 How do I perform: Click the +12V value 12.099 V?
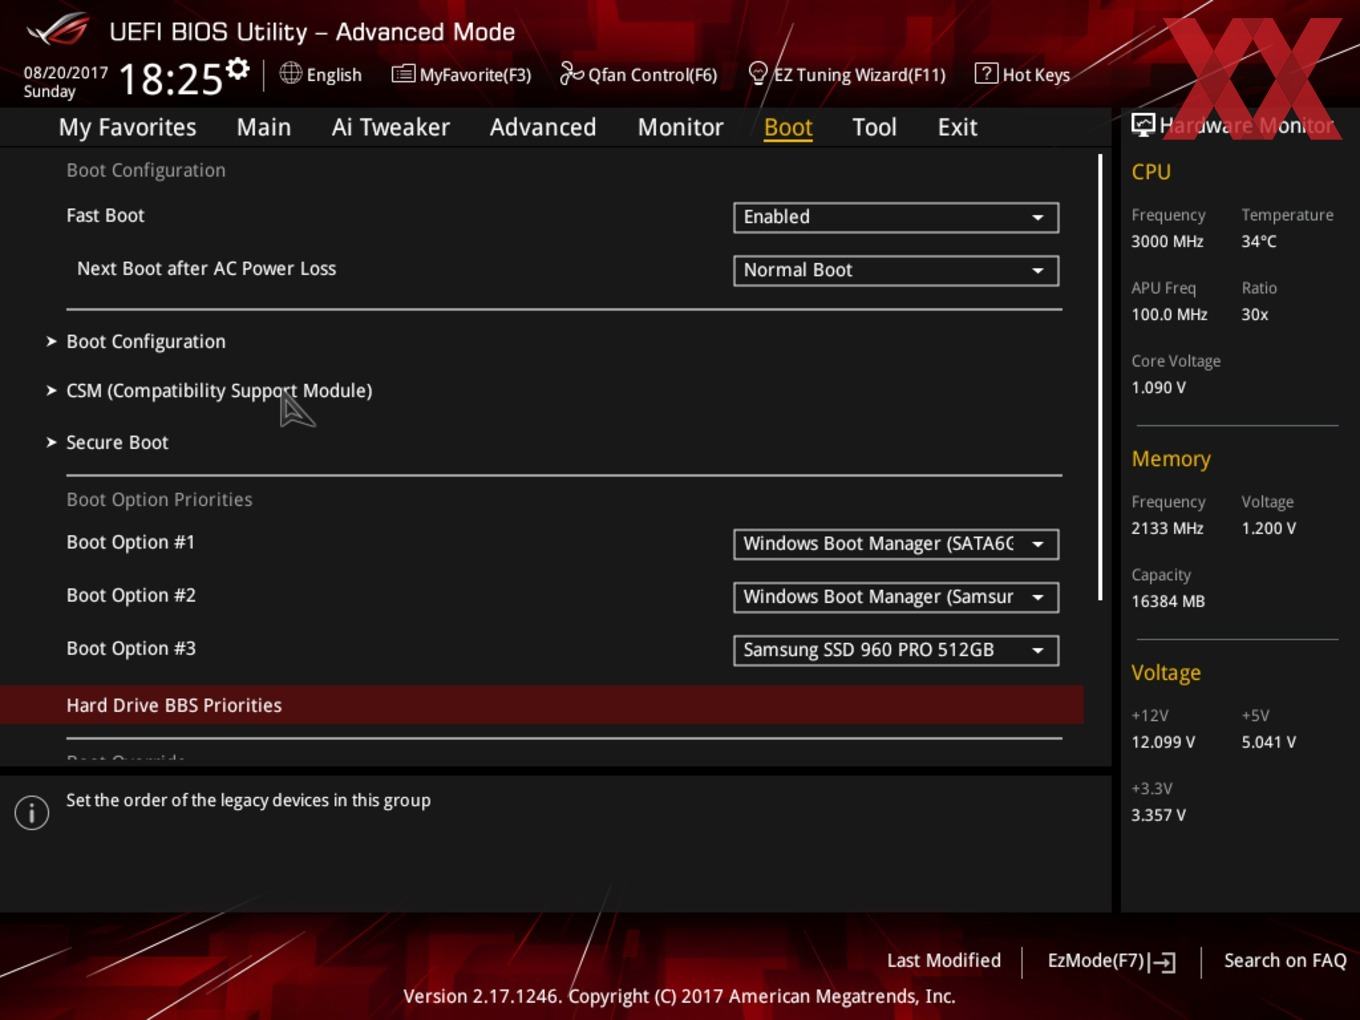click(1163, 742)
